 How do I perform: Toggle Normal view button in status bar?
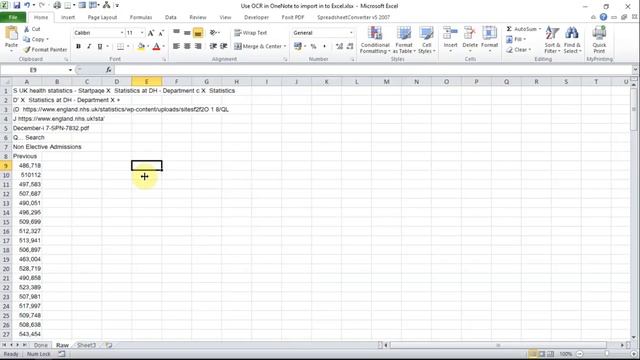click(x=533, y=354)
